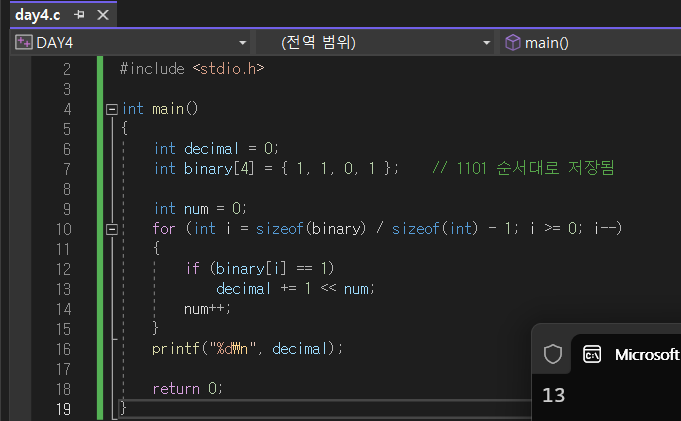Click the decimal += 1 << num statement
Screen dimensions: 681x421
click(x=295, y=288)
